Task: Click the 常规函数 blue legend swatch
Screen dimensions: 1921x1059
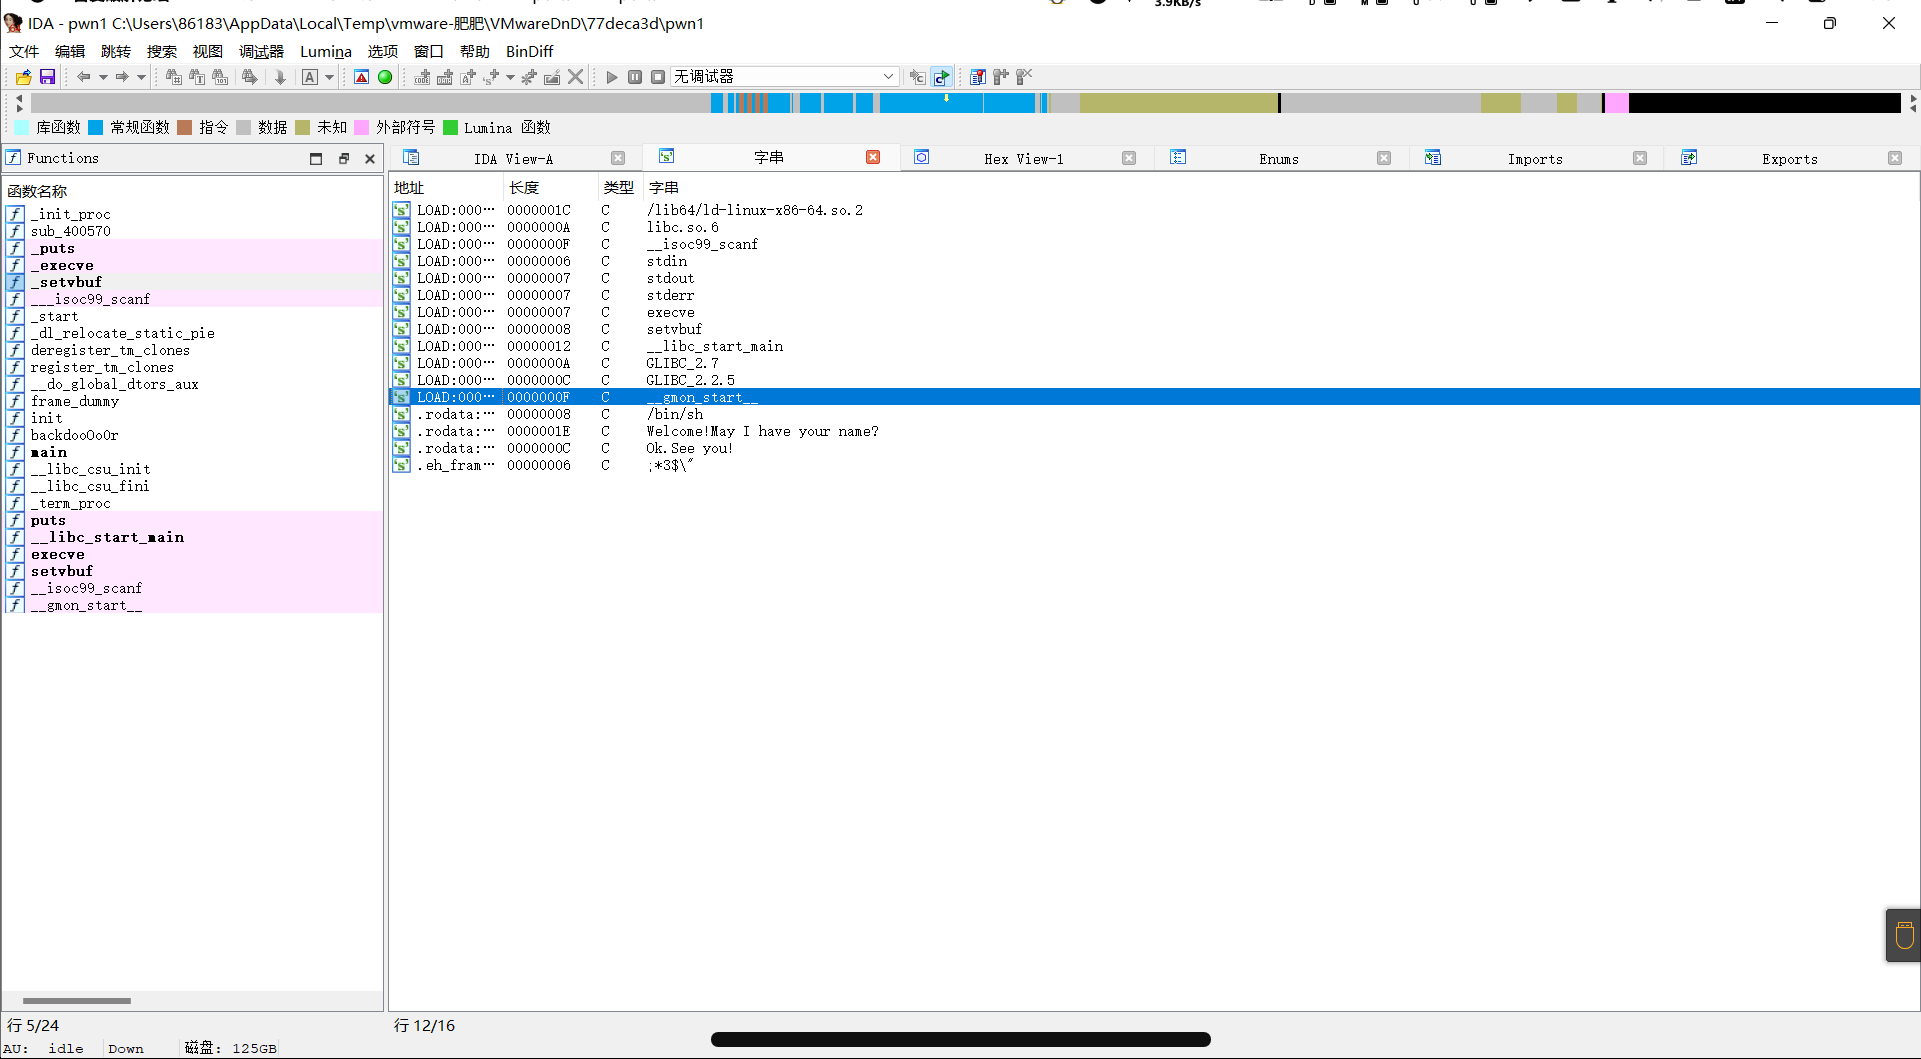Action: (x=96, y=127)
